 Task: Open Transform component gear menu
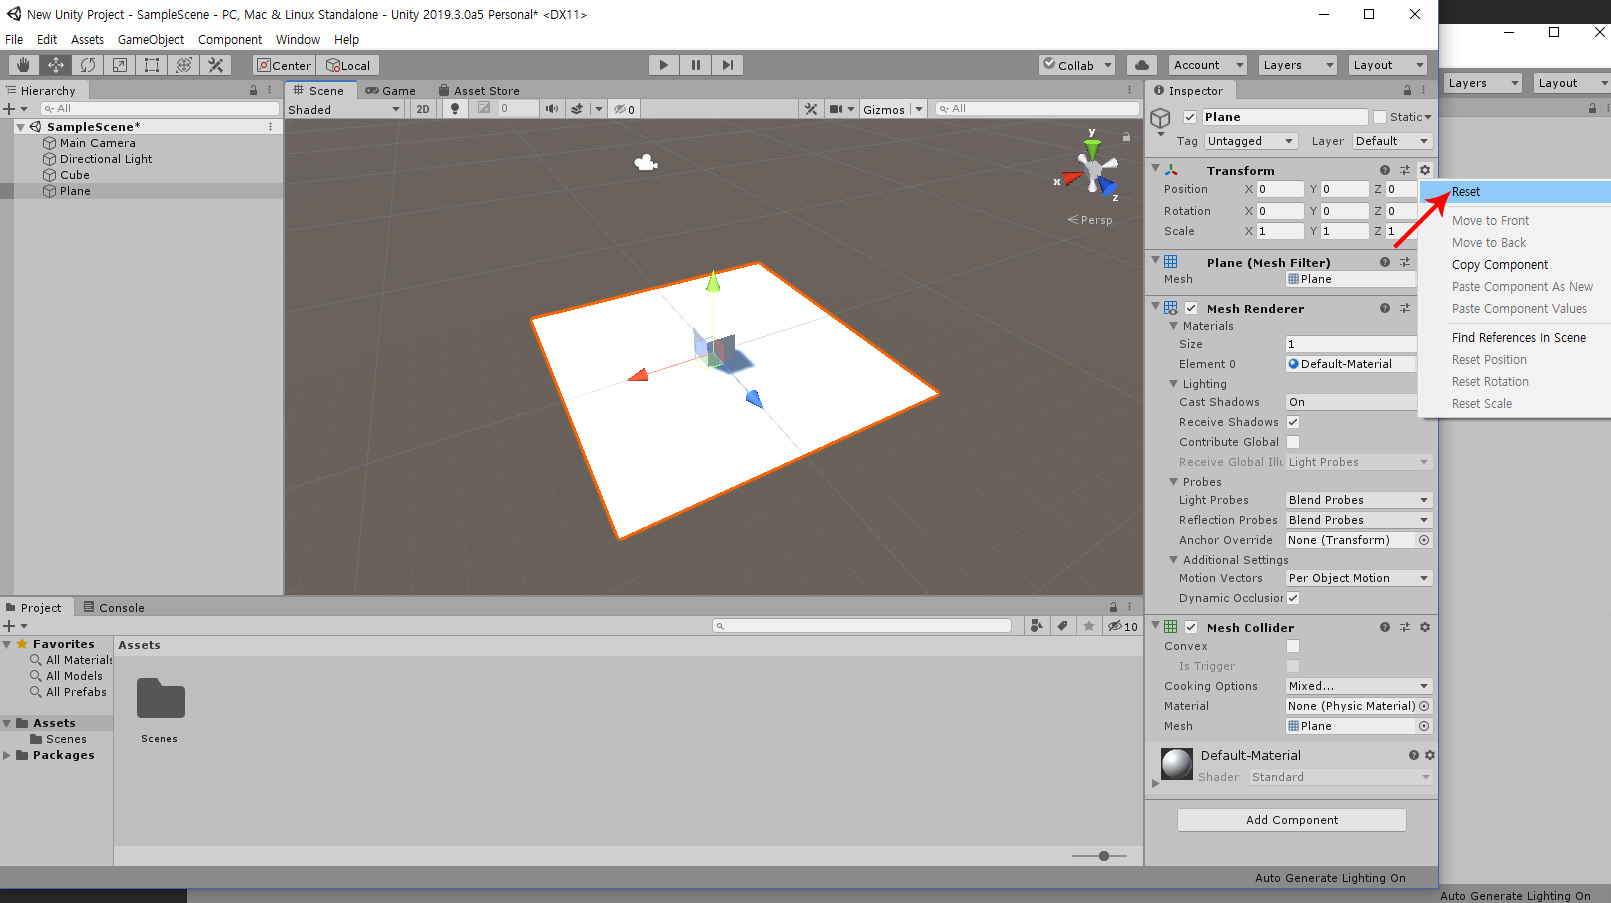click(x=1425, y=170)
